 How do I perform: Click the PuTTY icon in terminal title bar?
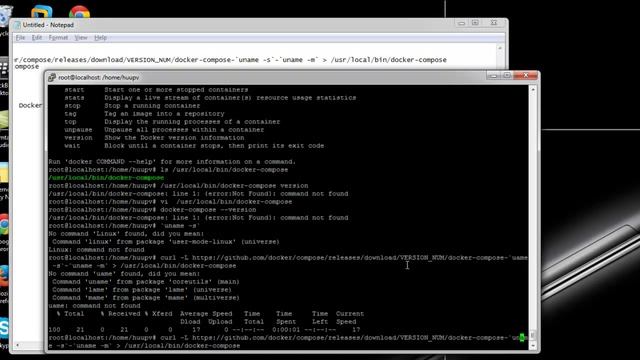(52, 77)
